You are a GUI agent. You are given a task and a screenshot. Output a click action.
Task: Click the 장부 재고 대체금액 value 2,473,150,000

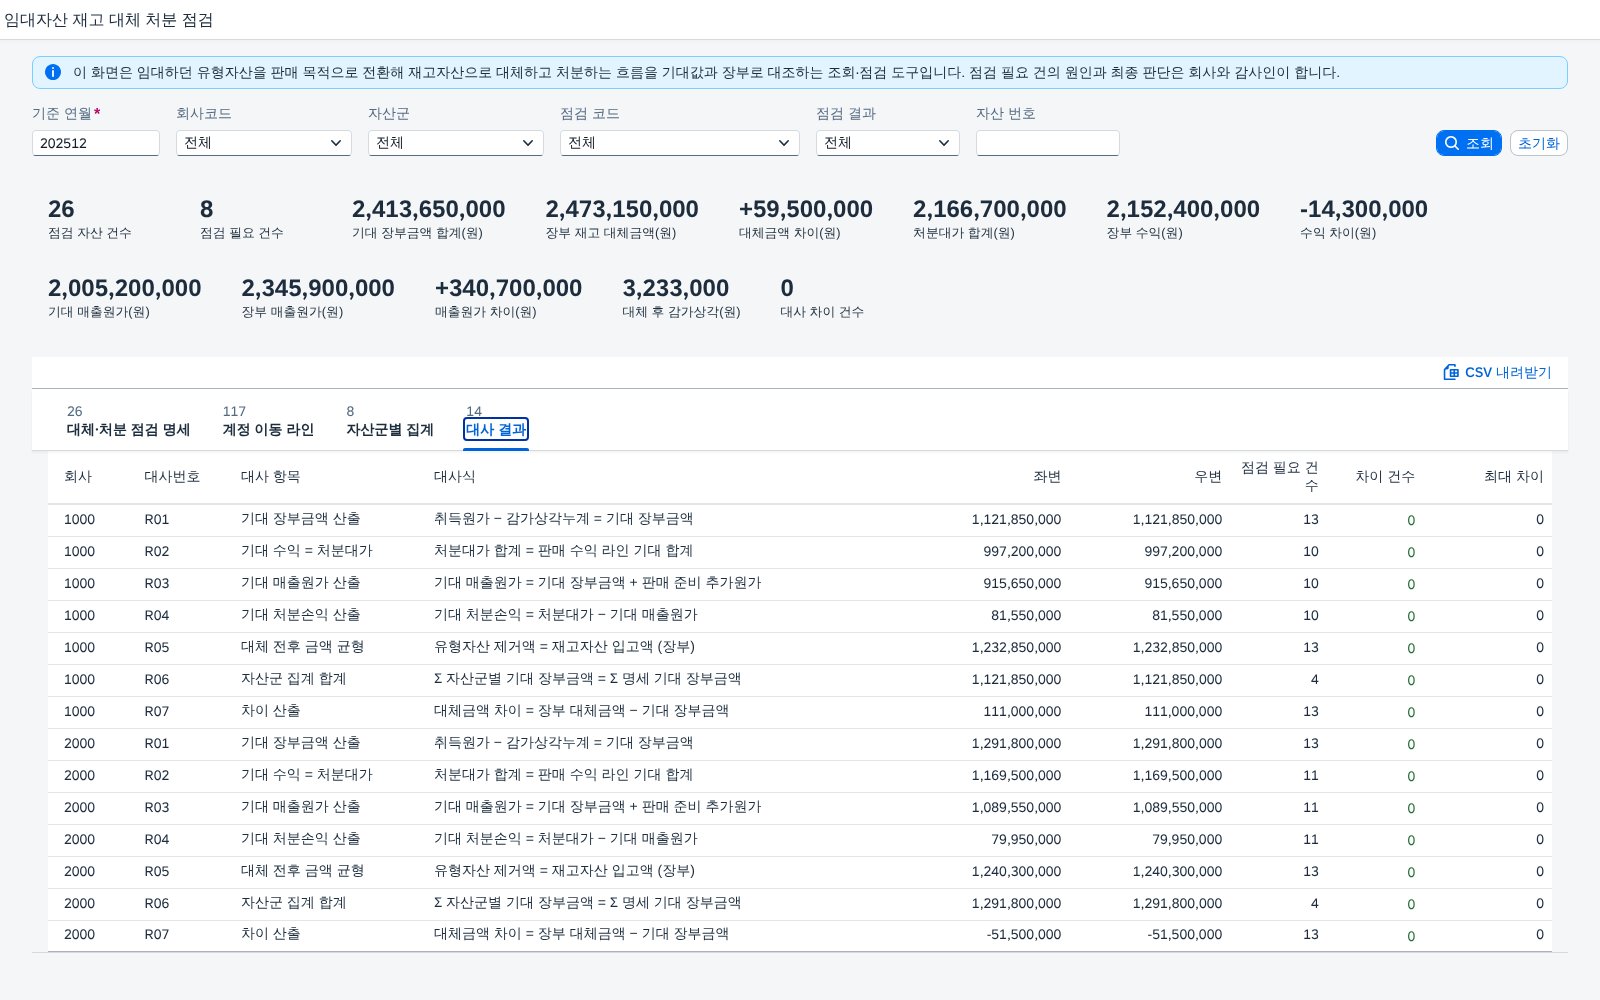pyautogui.click(x=622, y=209)
